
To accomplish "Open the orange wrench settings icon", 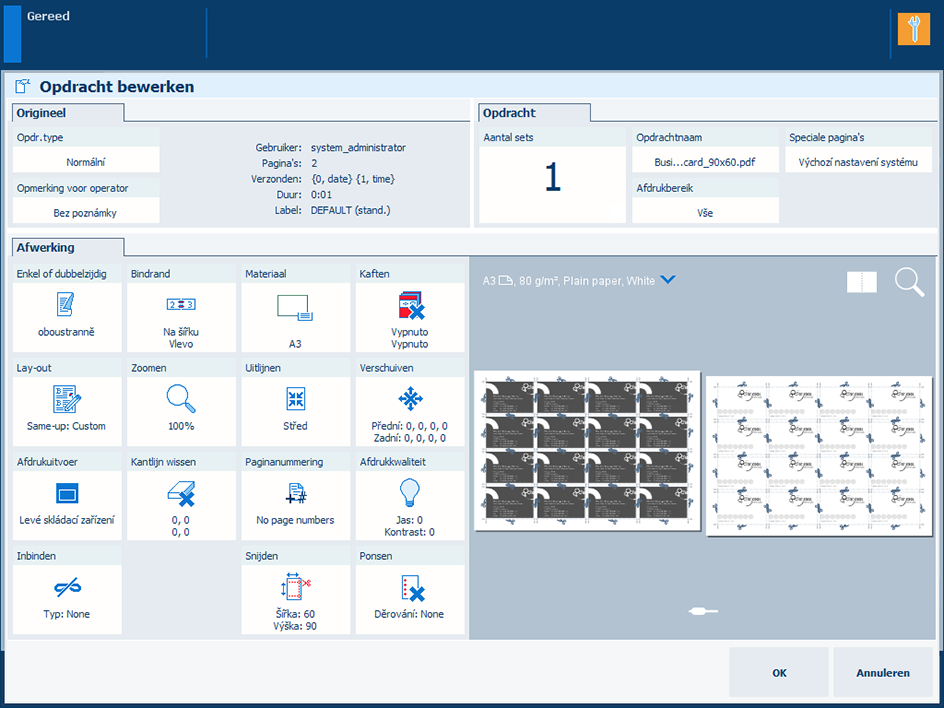I will pos(913,28).
